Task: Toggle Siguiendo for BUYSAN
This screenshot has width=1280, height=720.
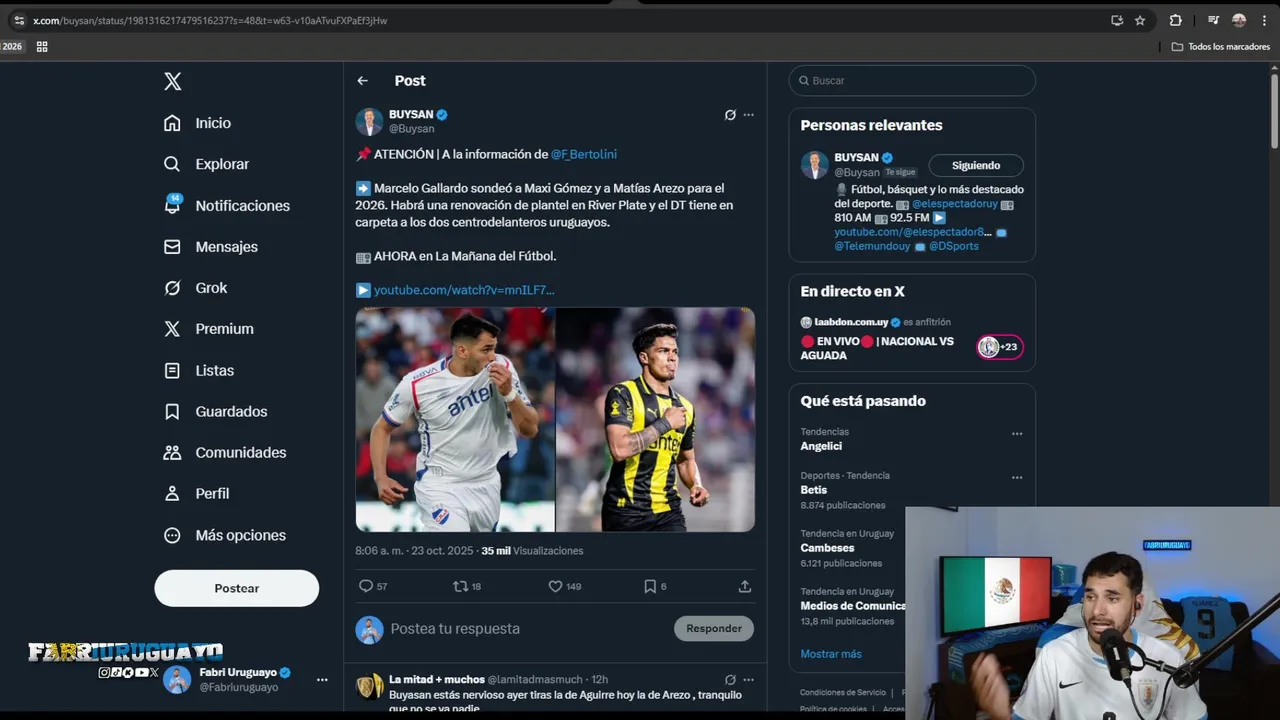Action: coord(976,165)
